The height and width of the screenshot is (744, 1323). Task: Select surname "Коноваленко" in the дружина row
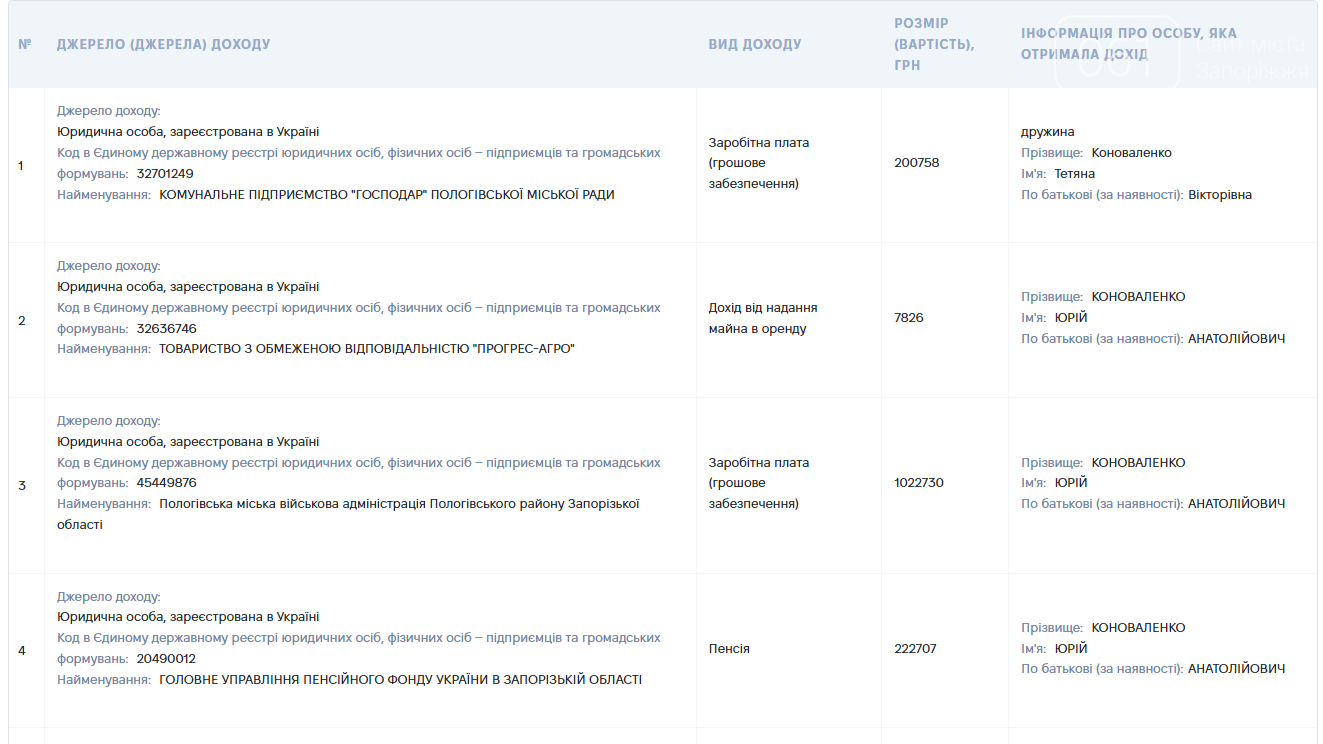point(1131,153)
